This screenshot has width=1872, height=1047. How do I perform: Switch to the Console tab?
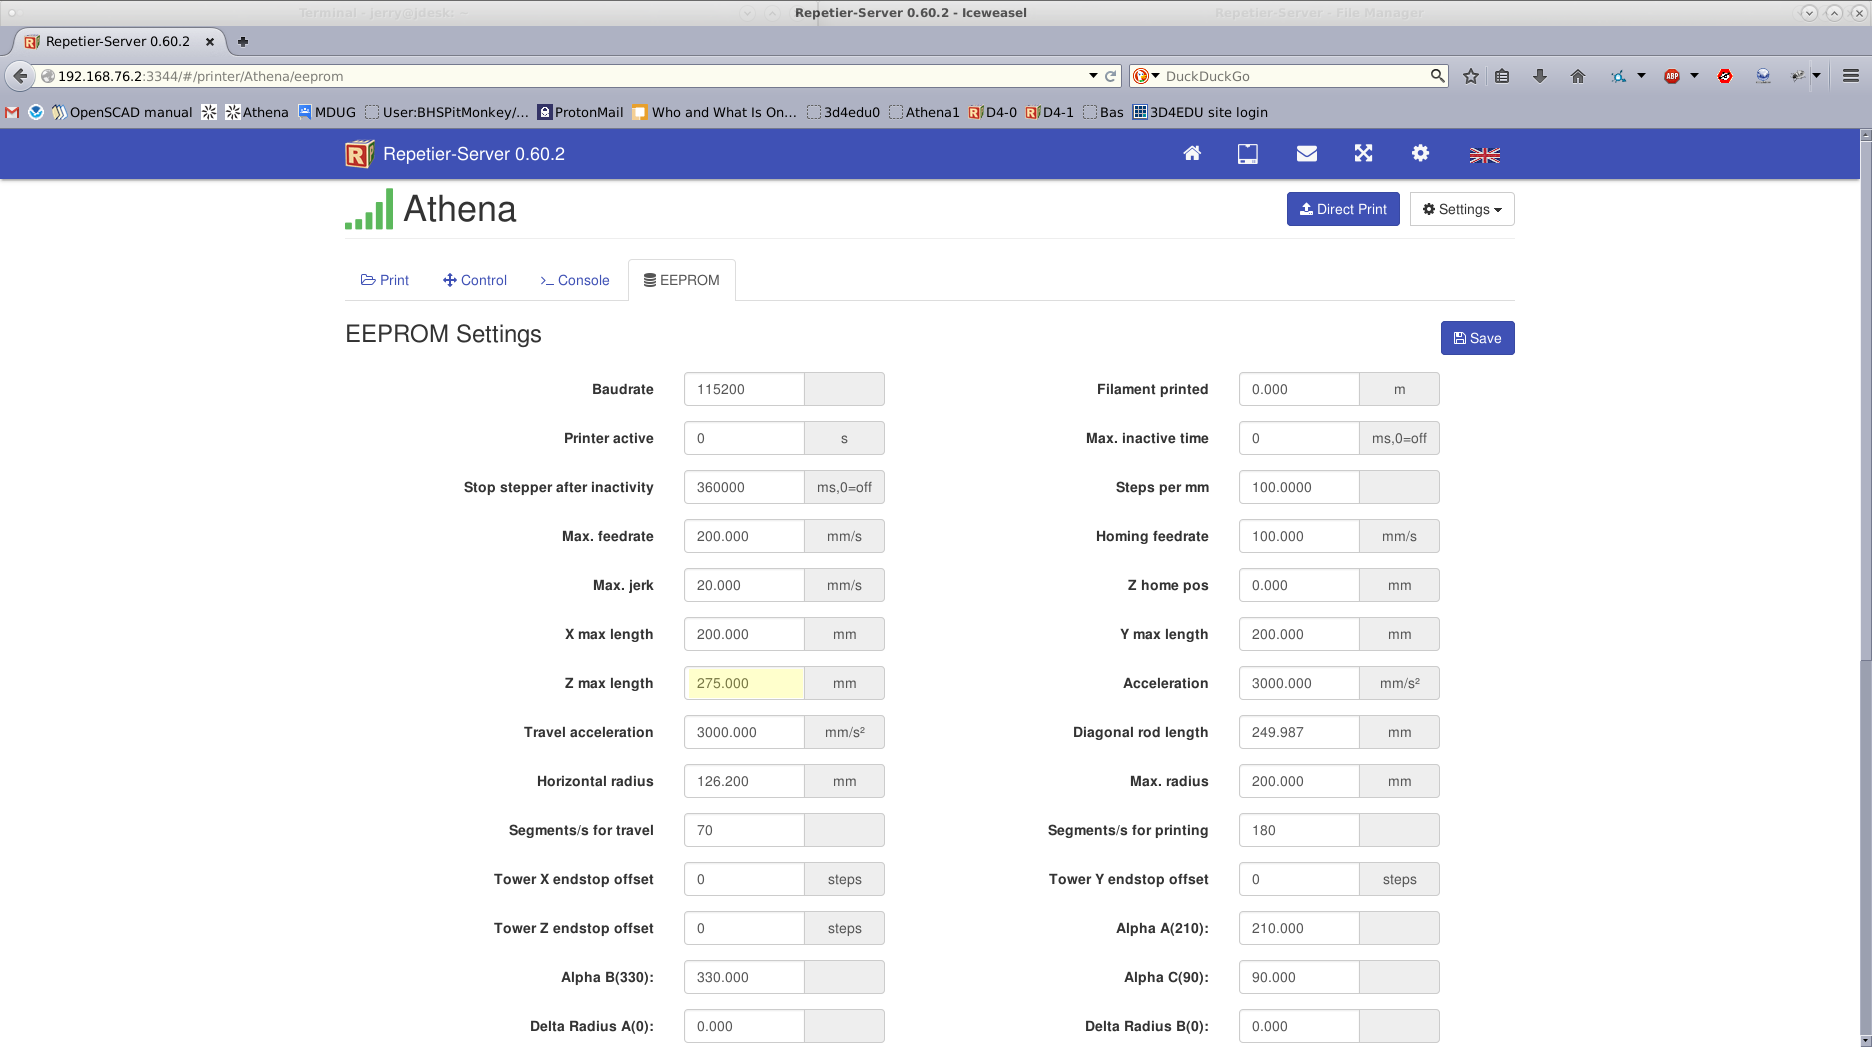pyautogui.click(x=574, y=280)
